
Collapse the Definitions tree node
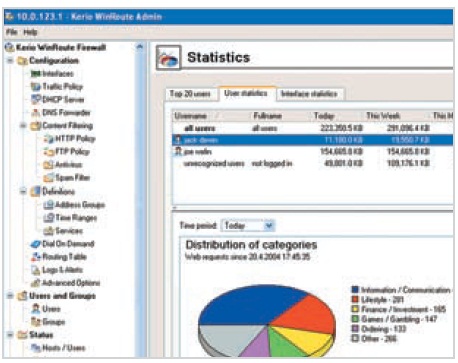23,191
